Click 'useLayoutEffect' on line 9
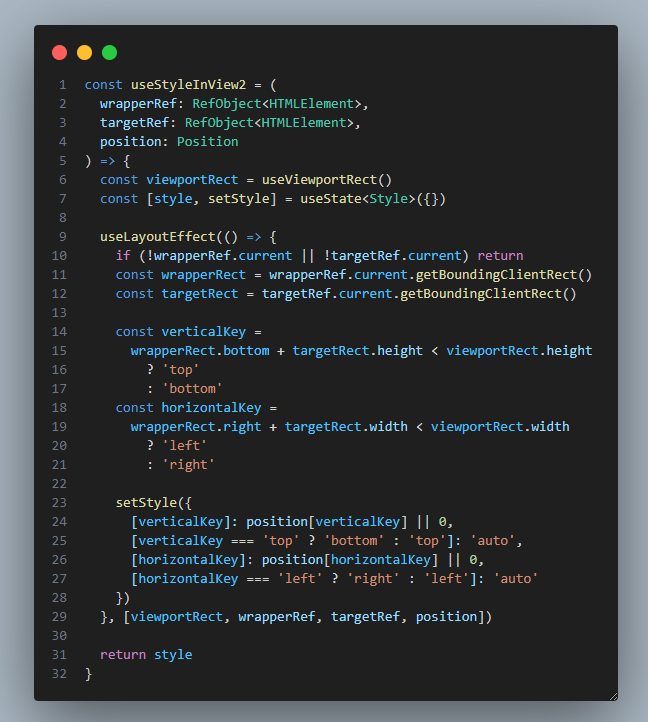The width and height of the screenshot is (648, 722). [158, 237]
